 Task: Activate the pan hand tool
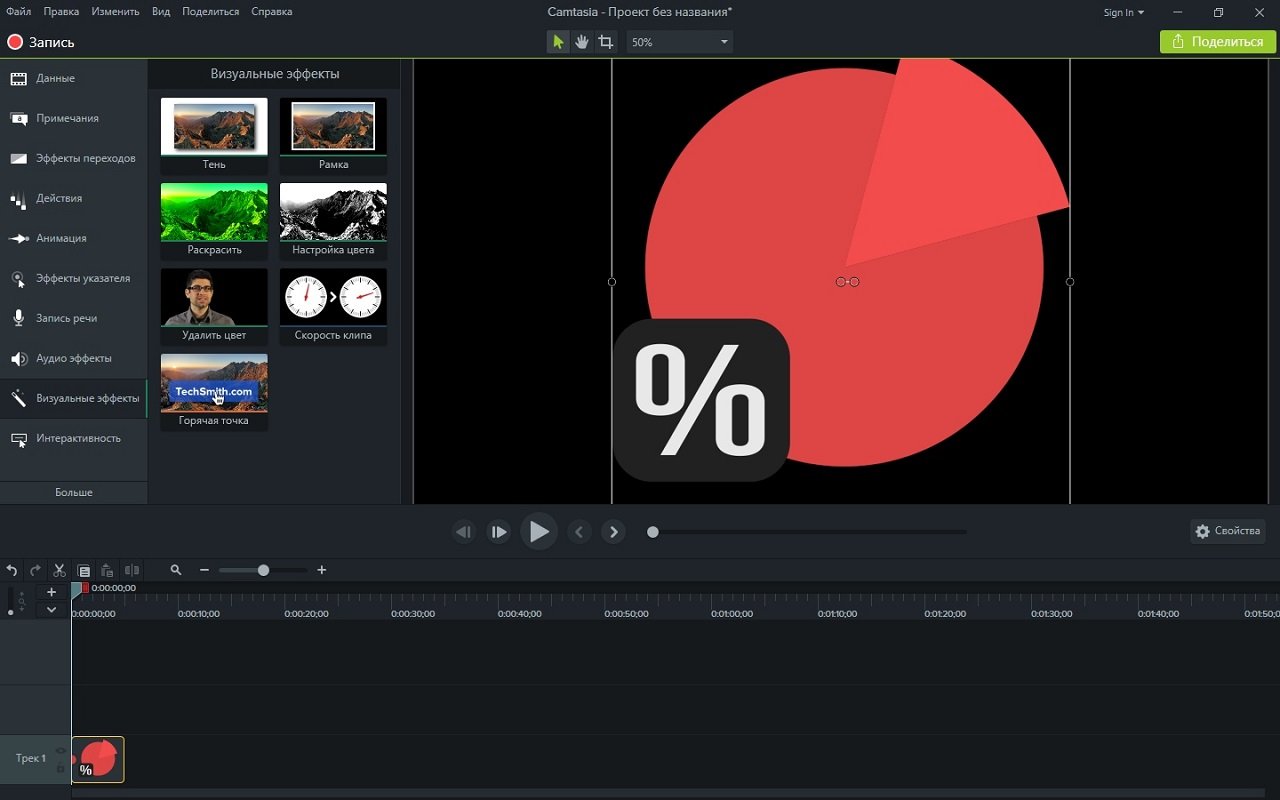coord(582,42)
